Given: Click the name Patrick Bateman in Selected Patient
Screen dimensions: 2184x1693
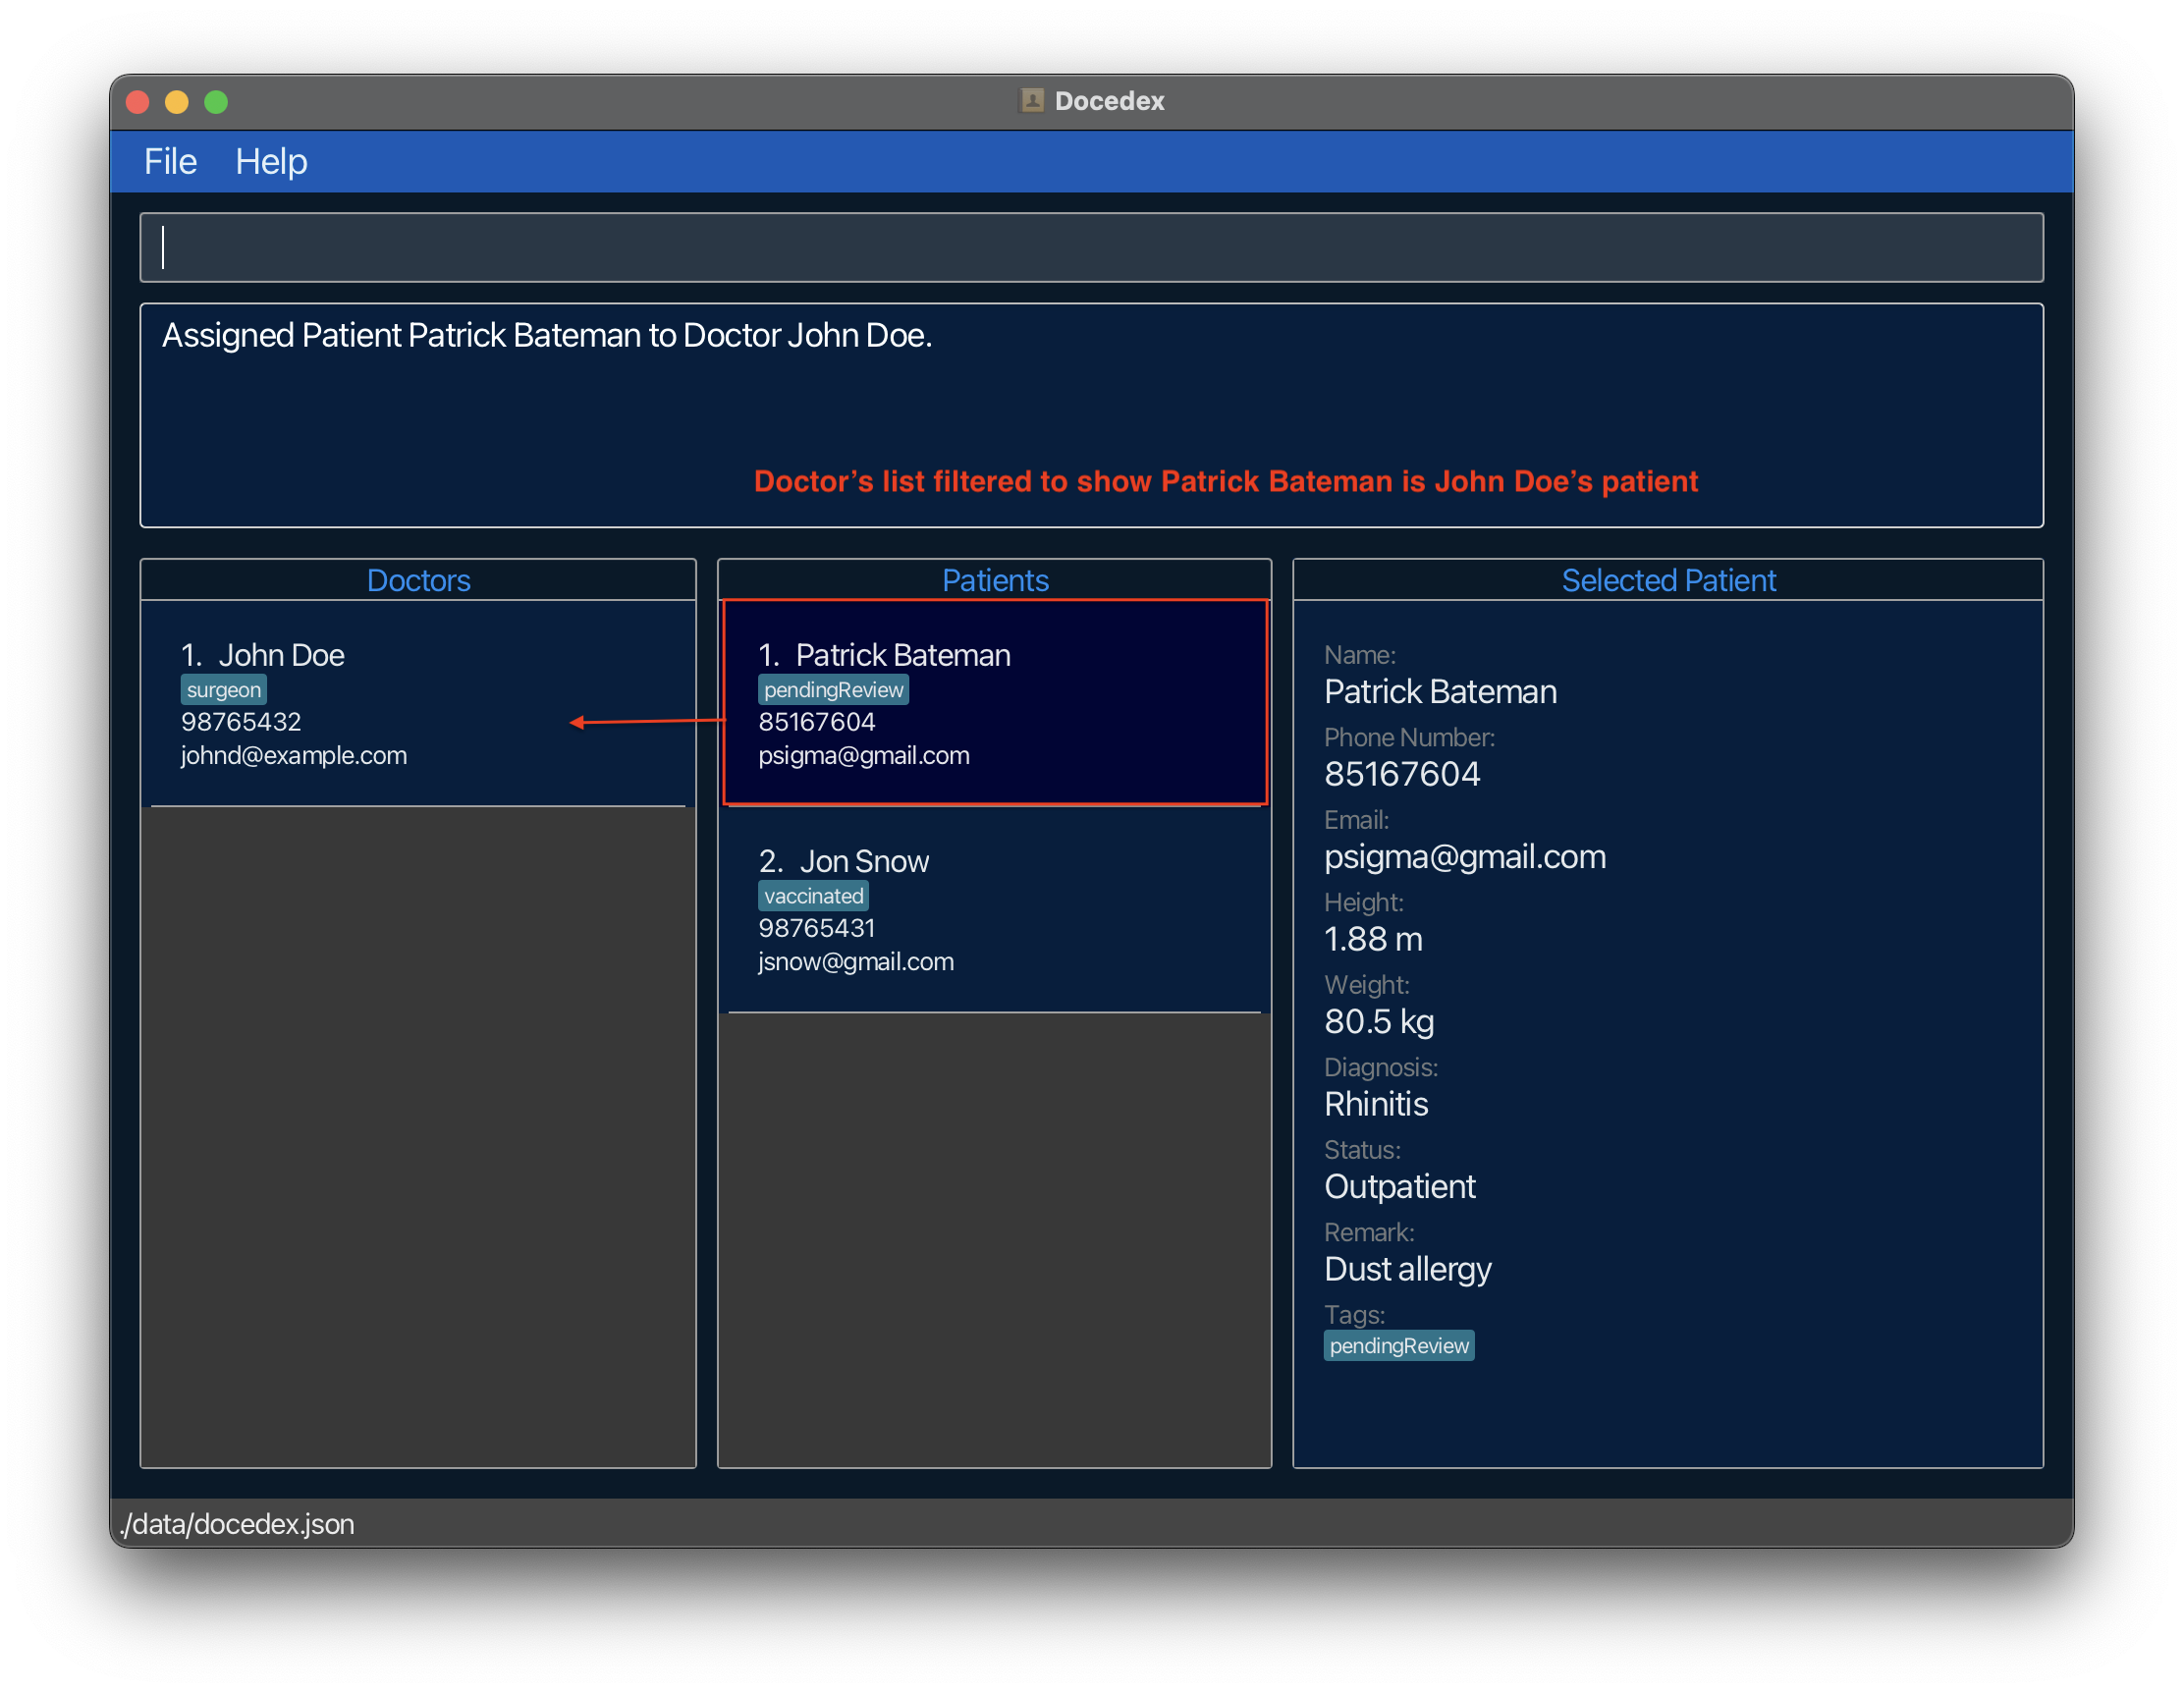Looking at the screenshot, I should tap(1440, 692).
